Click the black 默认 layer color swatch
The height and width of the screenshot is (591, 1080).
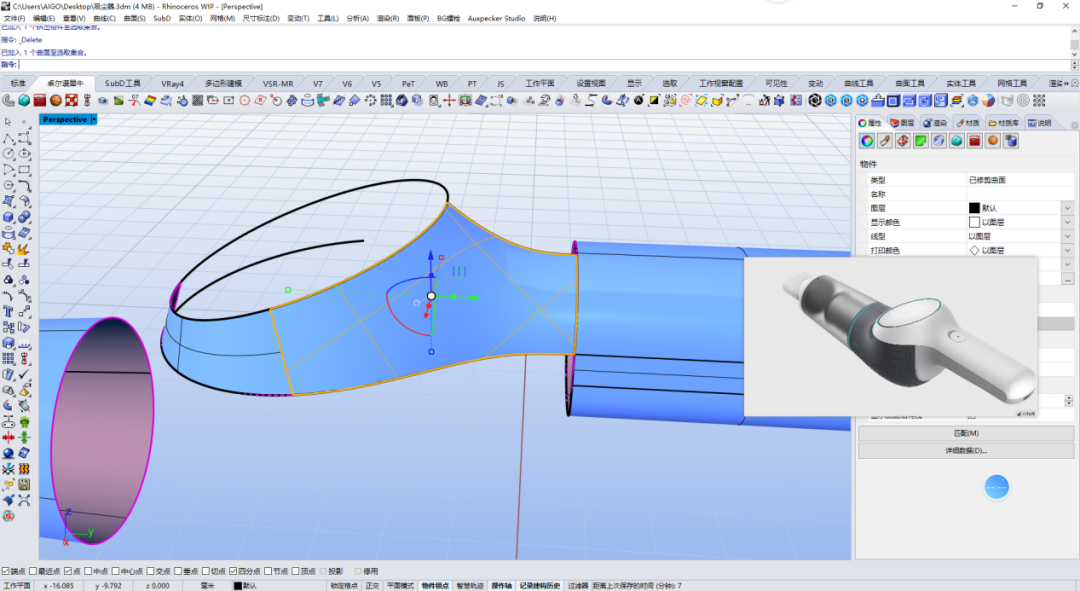974,208
